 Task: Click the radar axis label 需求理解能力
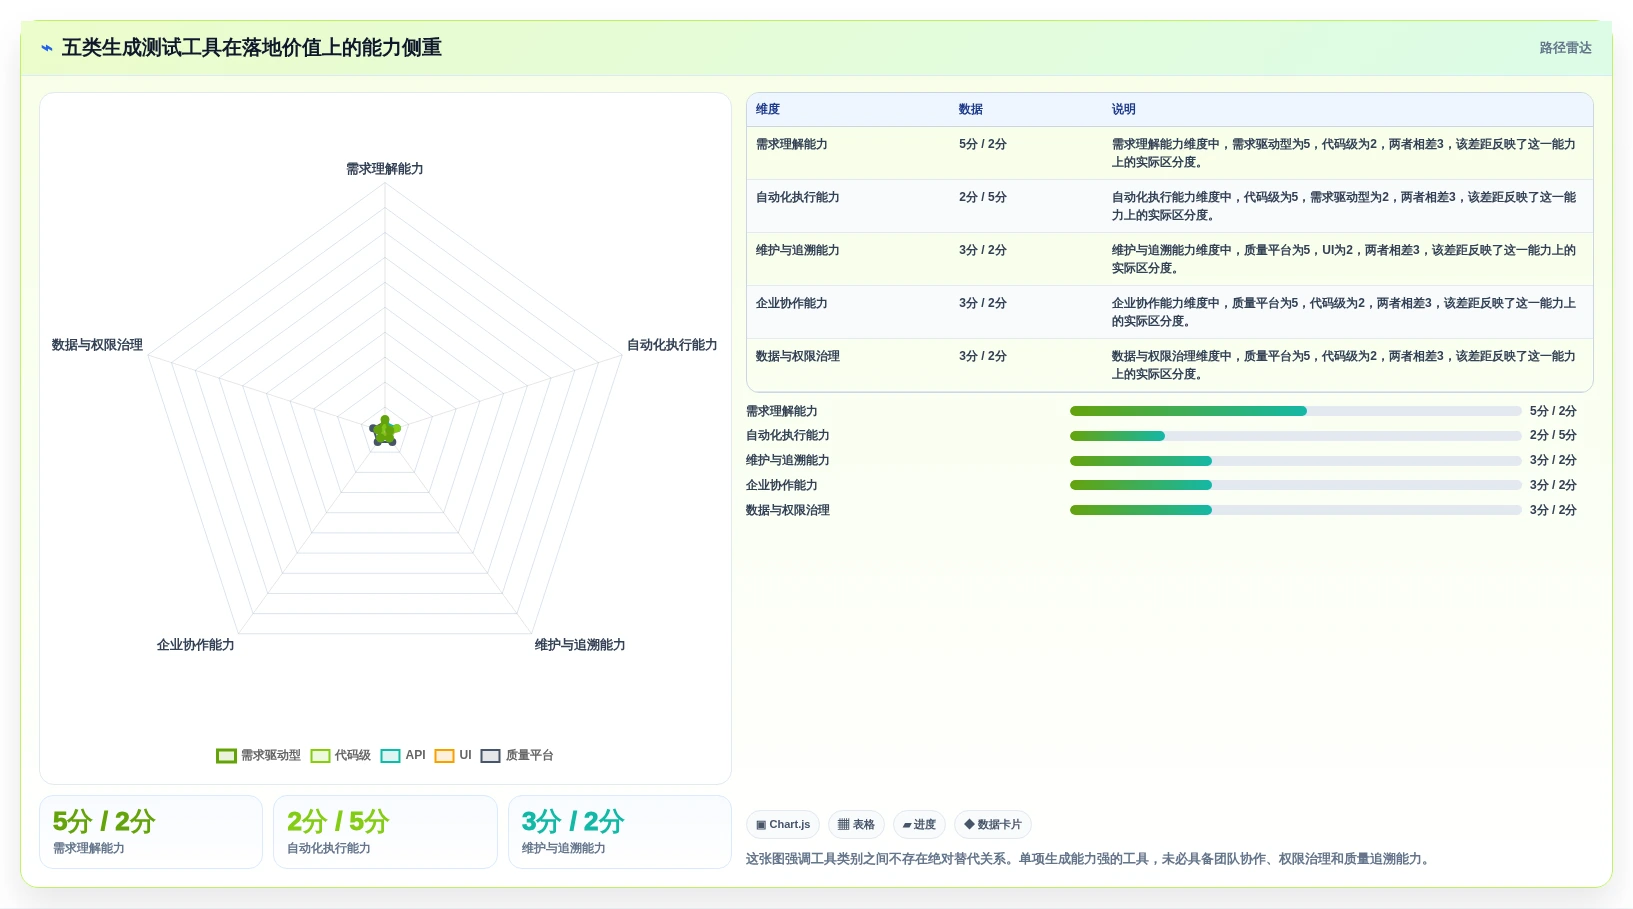point(385,169)
